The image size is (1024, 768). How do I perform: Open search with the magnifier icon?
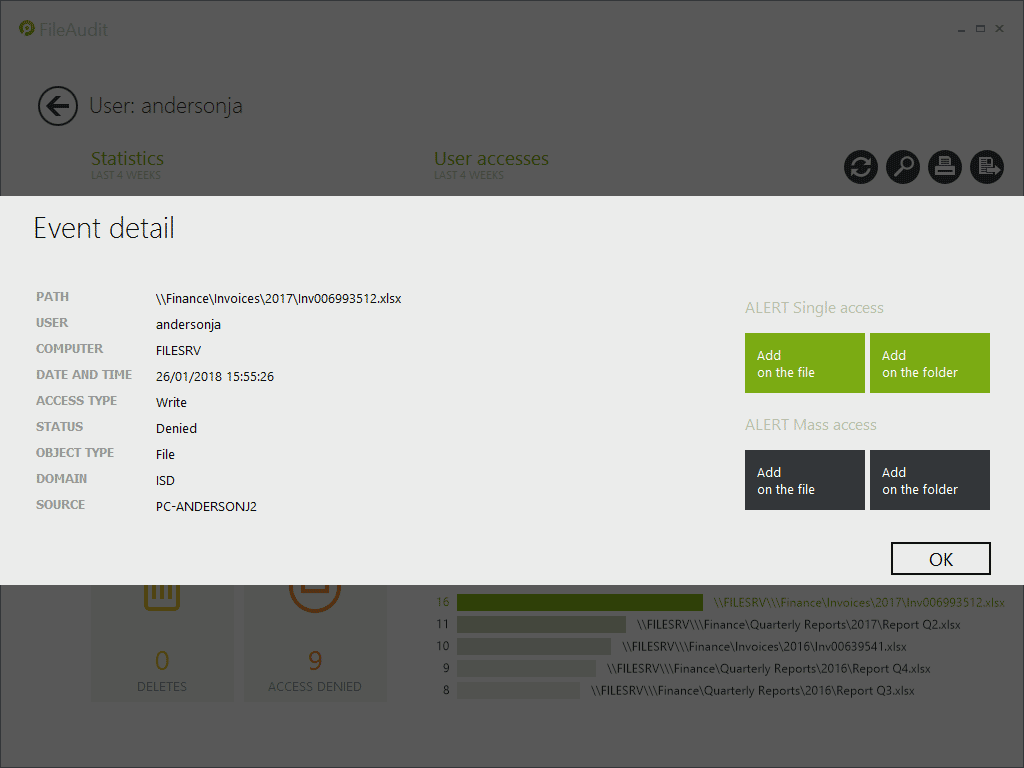tap(903, 167)
